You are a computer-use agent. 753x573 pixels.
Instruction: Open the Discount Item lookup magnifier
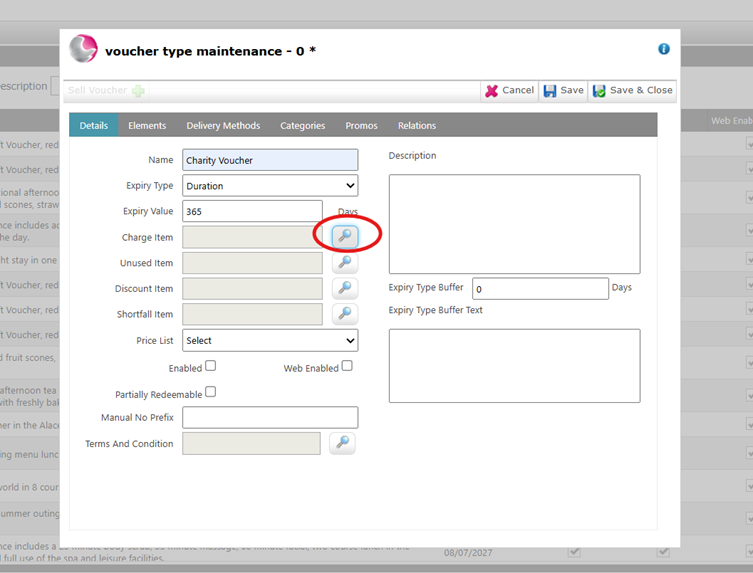pyautogui.click(x=345, y=288)
